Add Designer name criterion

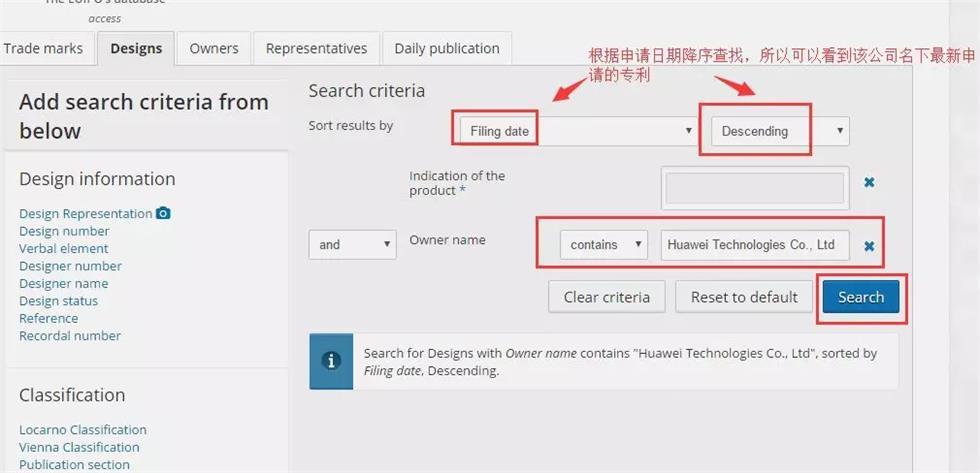64,284
